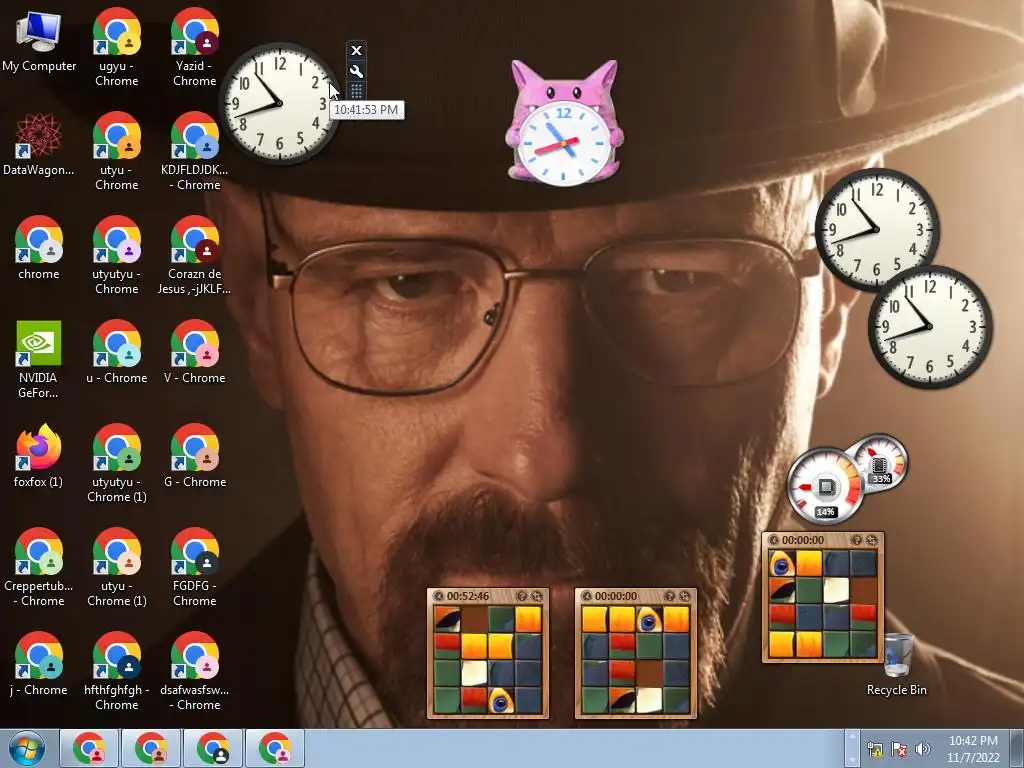Close the clock gadget with the X
The width and height of the screenshot is (1024, 768).
point(356,50)
